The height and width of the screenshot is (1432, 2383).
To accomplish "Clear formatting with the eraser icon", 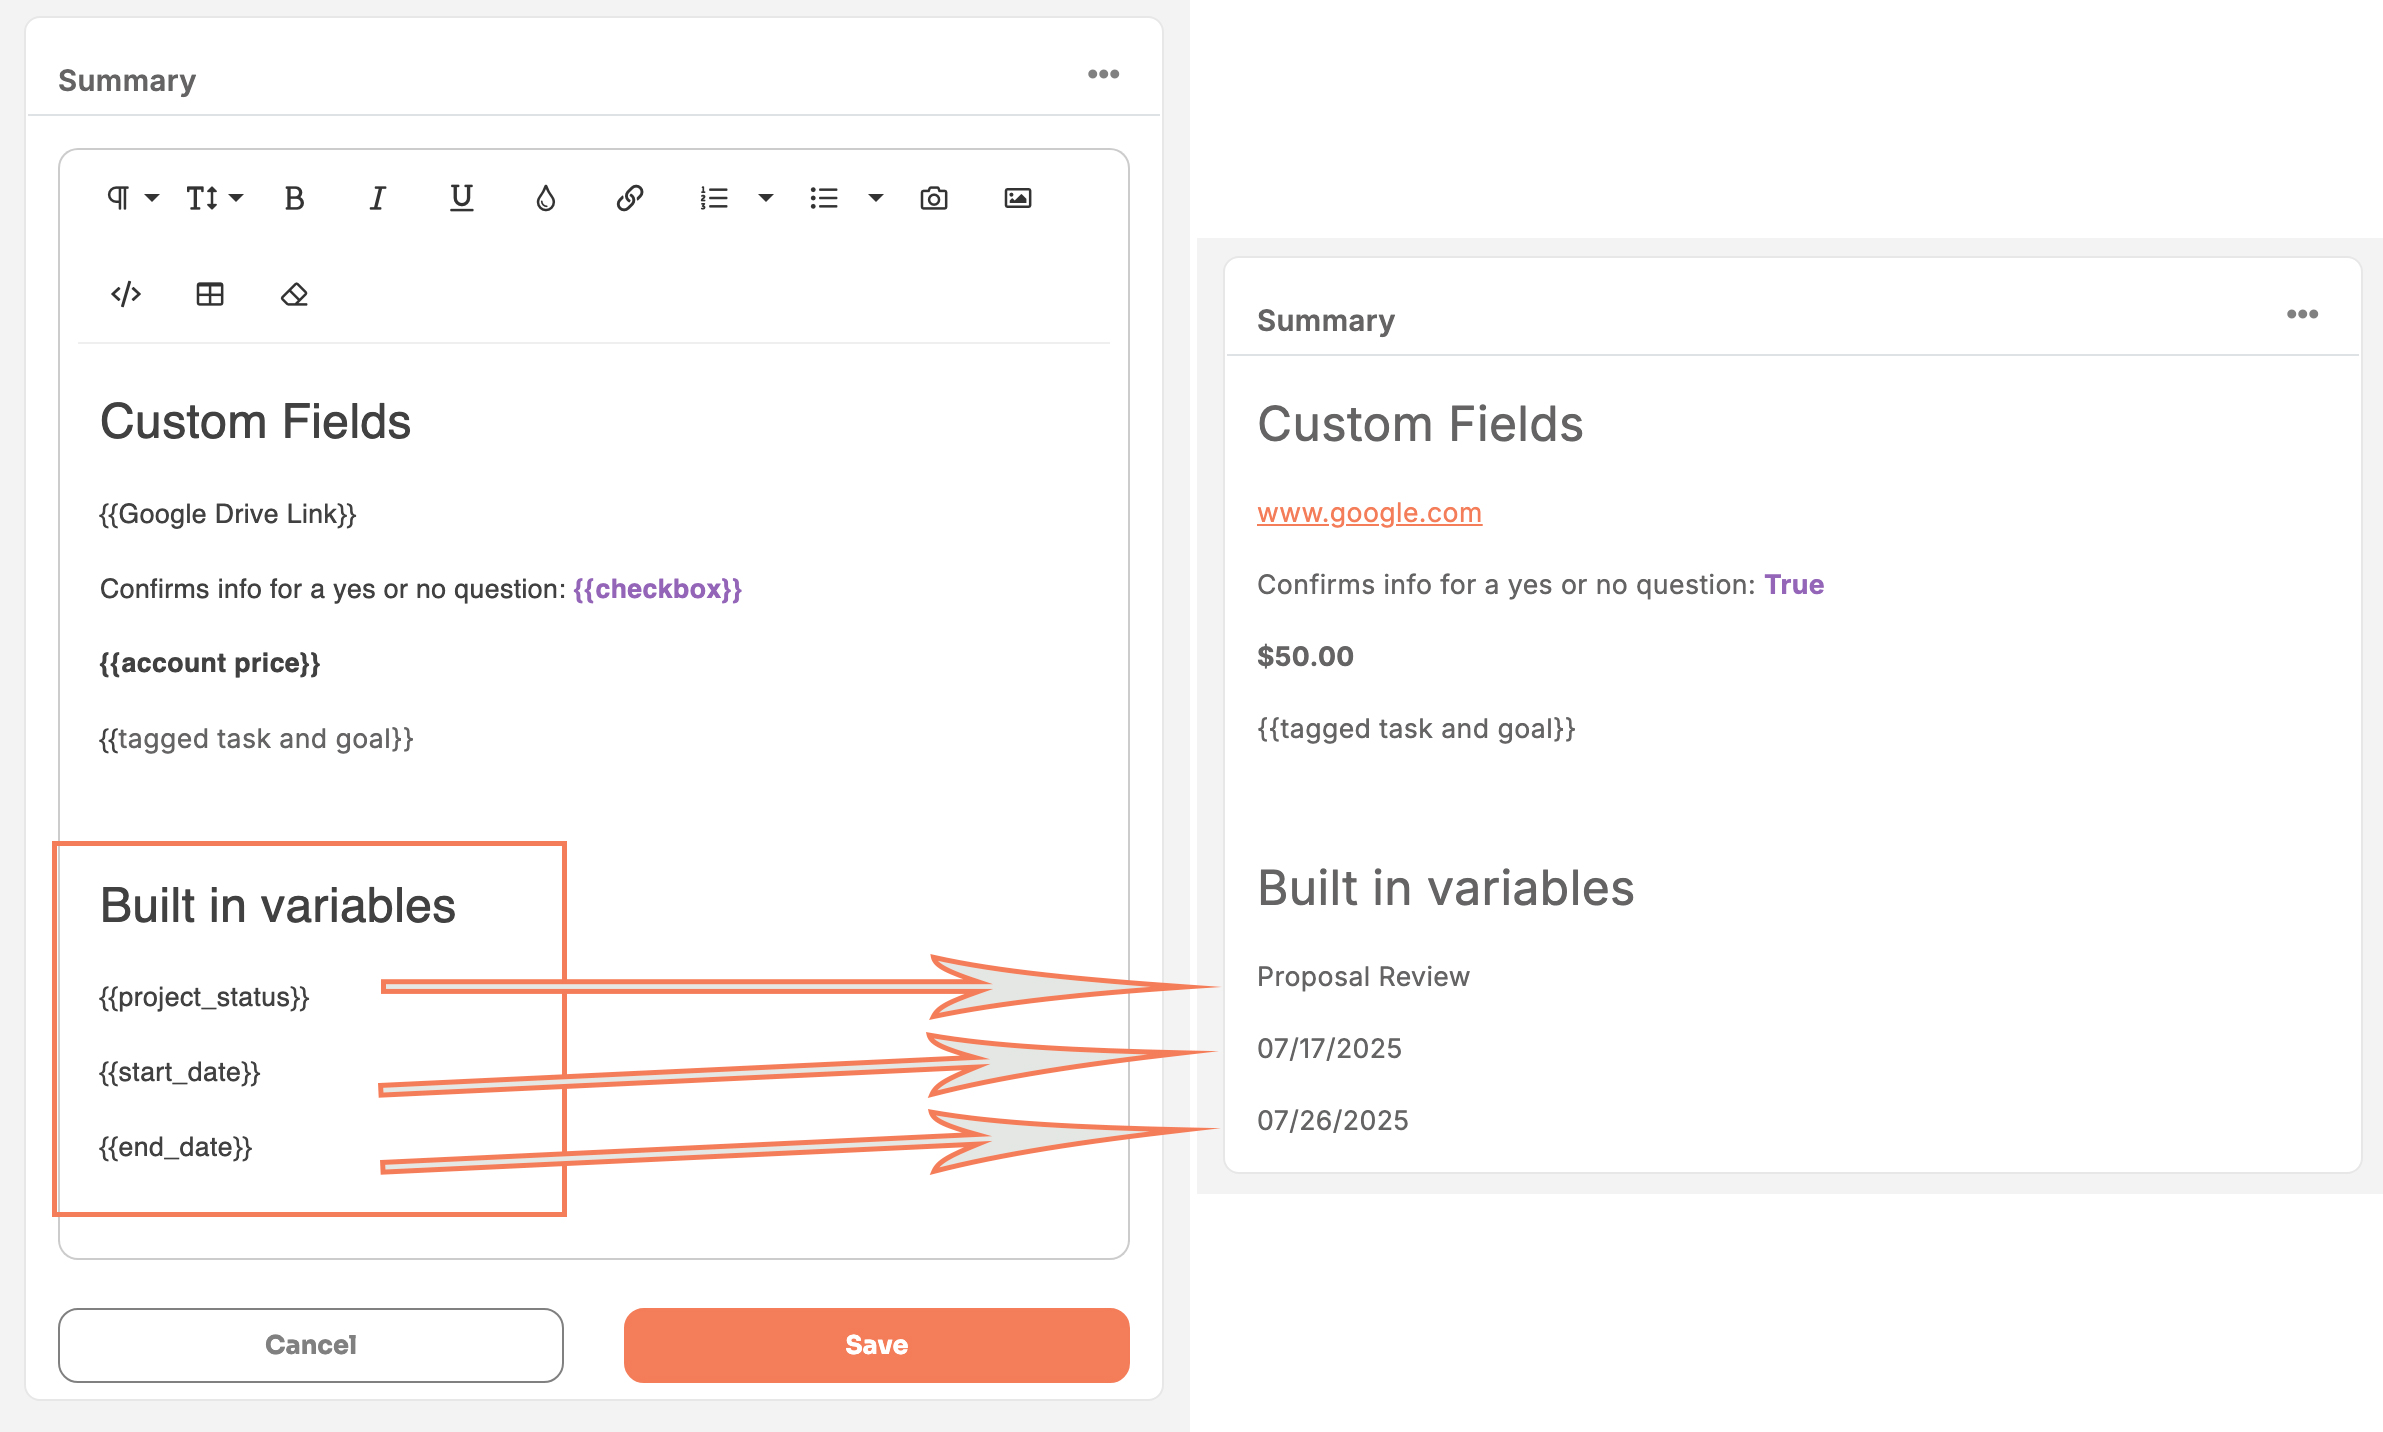I will [x=294, y=294].
